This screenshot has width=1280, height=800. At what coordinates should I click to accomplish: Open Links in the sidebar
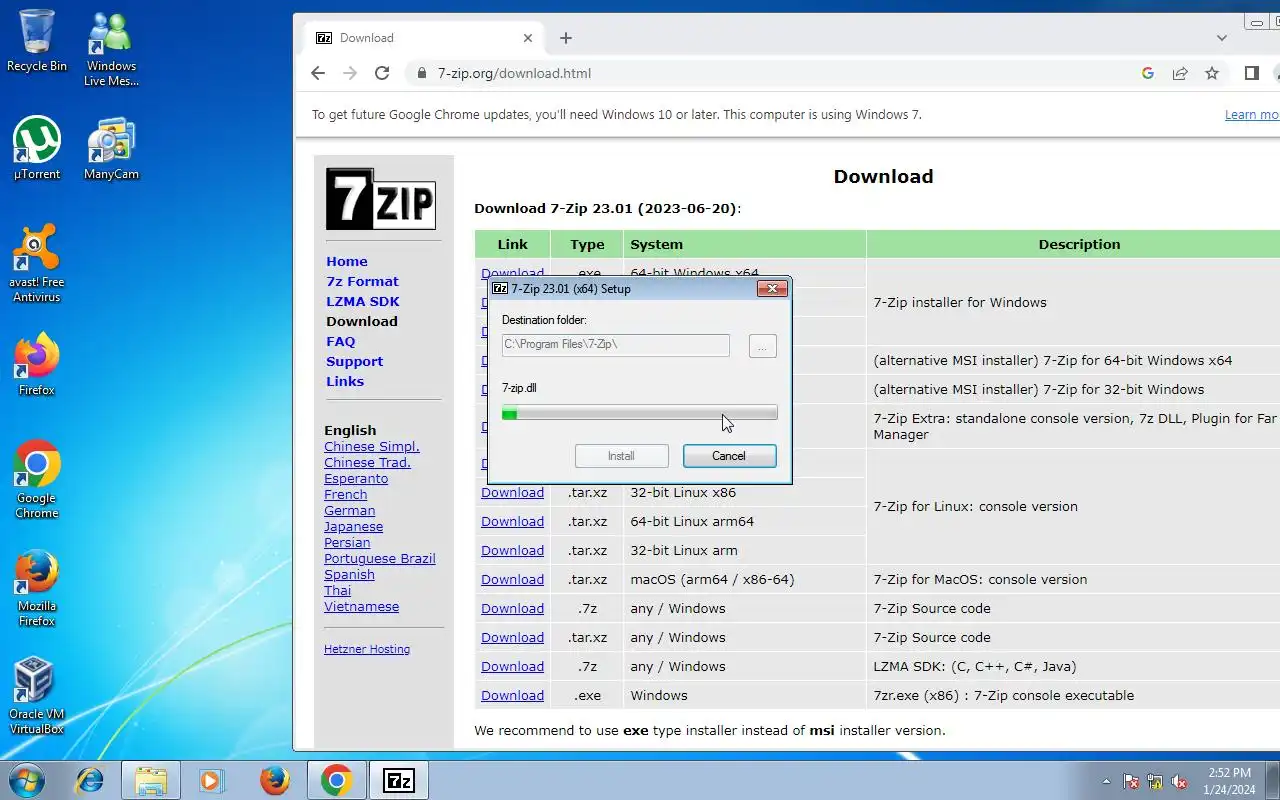[345, 381]
